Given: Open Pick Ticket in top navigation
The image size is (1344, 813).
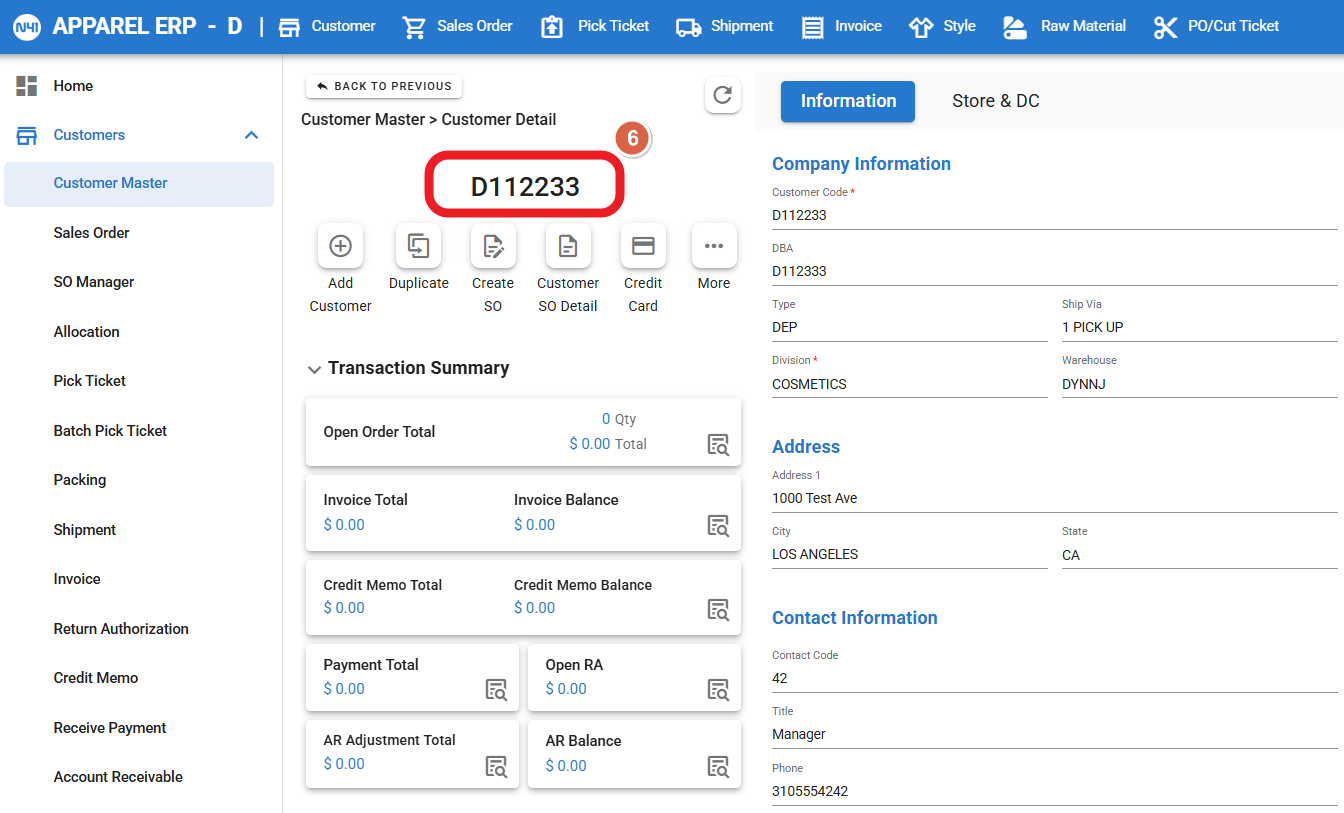Looking at the screenshot, I should click(x=595, y=27).
